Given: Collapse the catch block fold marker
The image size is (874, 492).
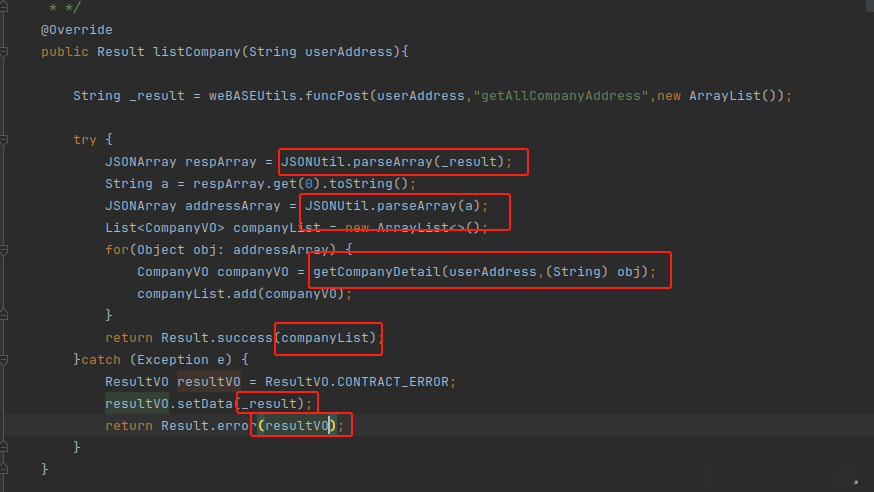Looking at the screenshot, I should pos(4,360).
